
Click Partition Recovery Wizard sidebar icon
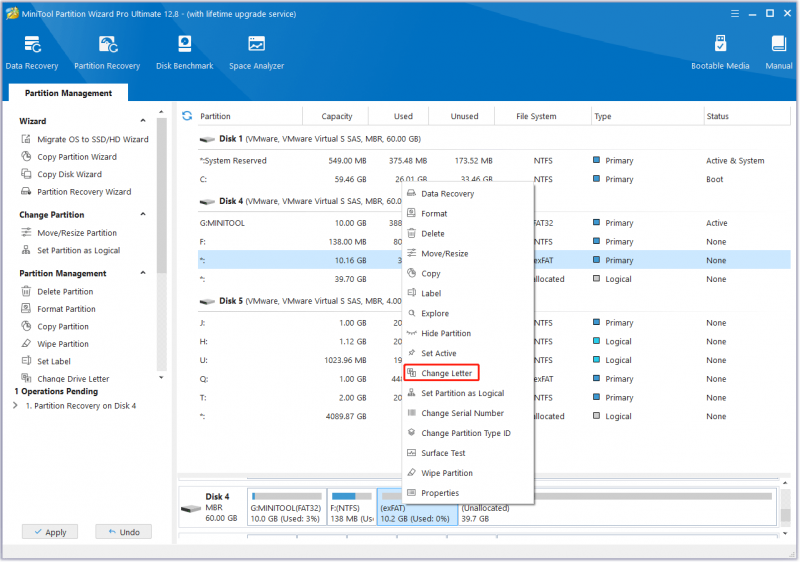(26, 192)
